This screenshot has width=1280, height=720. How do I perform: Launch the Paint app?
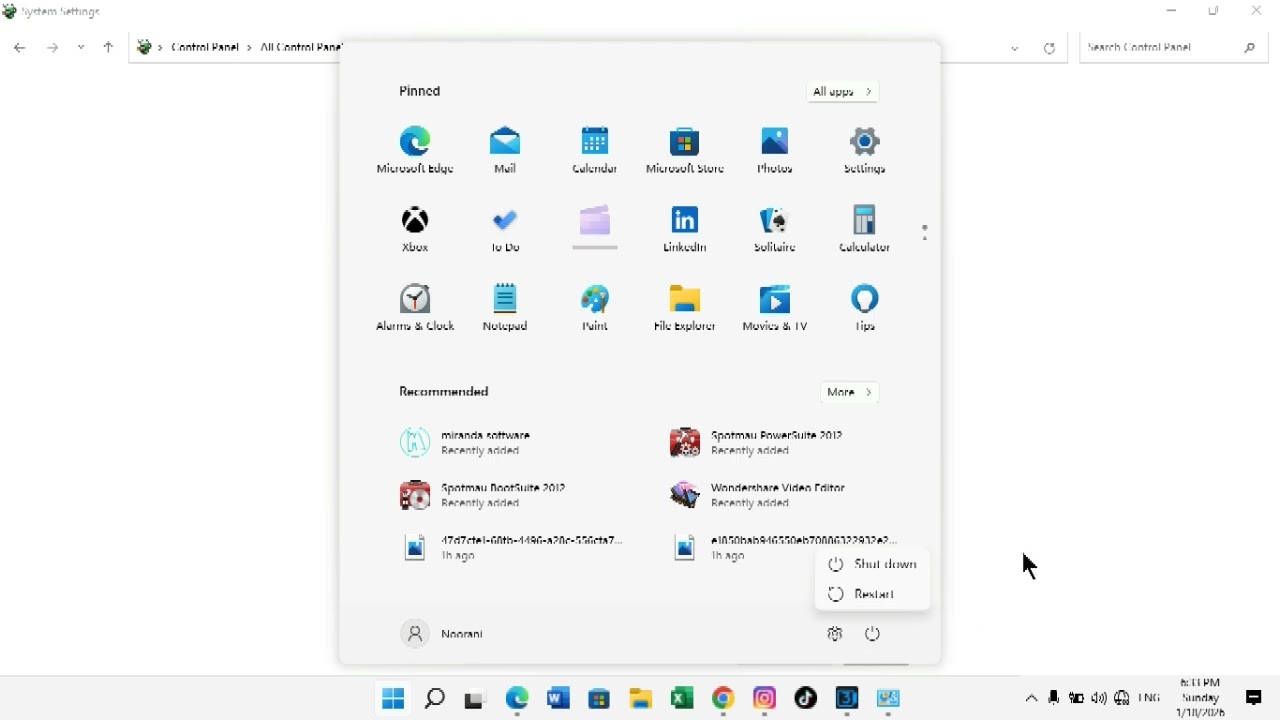point(595,308)
